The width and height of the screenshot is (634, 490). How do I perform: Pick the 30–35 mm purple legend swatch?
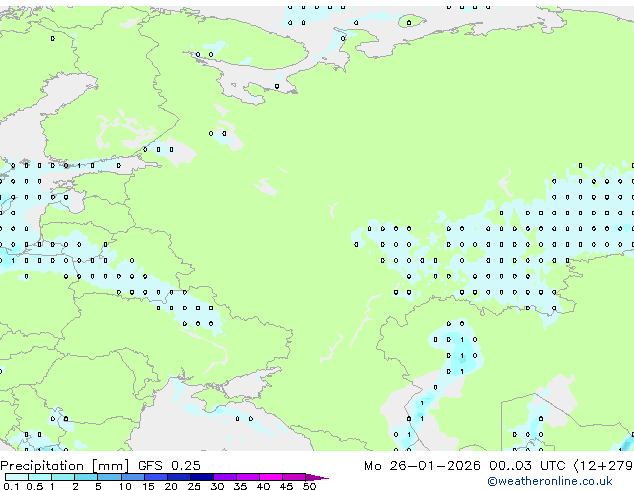(x=225, y=477)
